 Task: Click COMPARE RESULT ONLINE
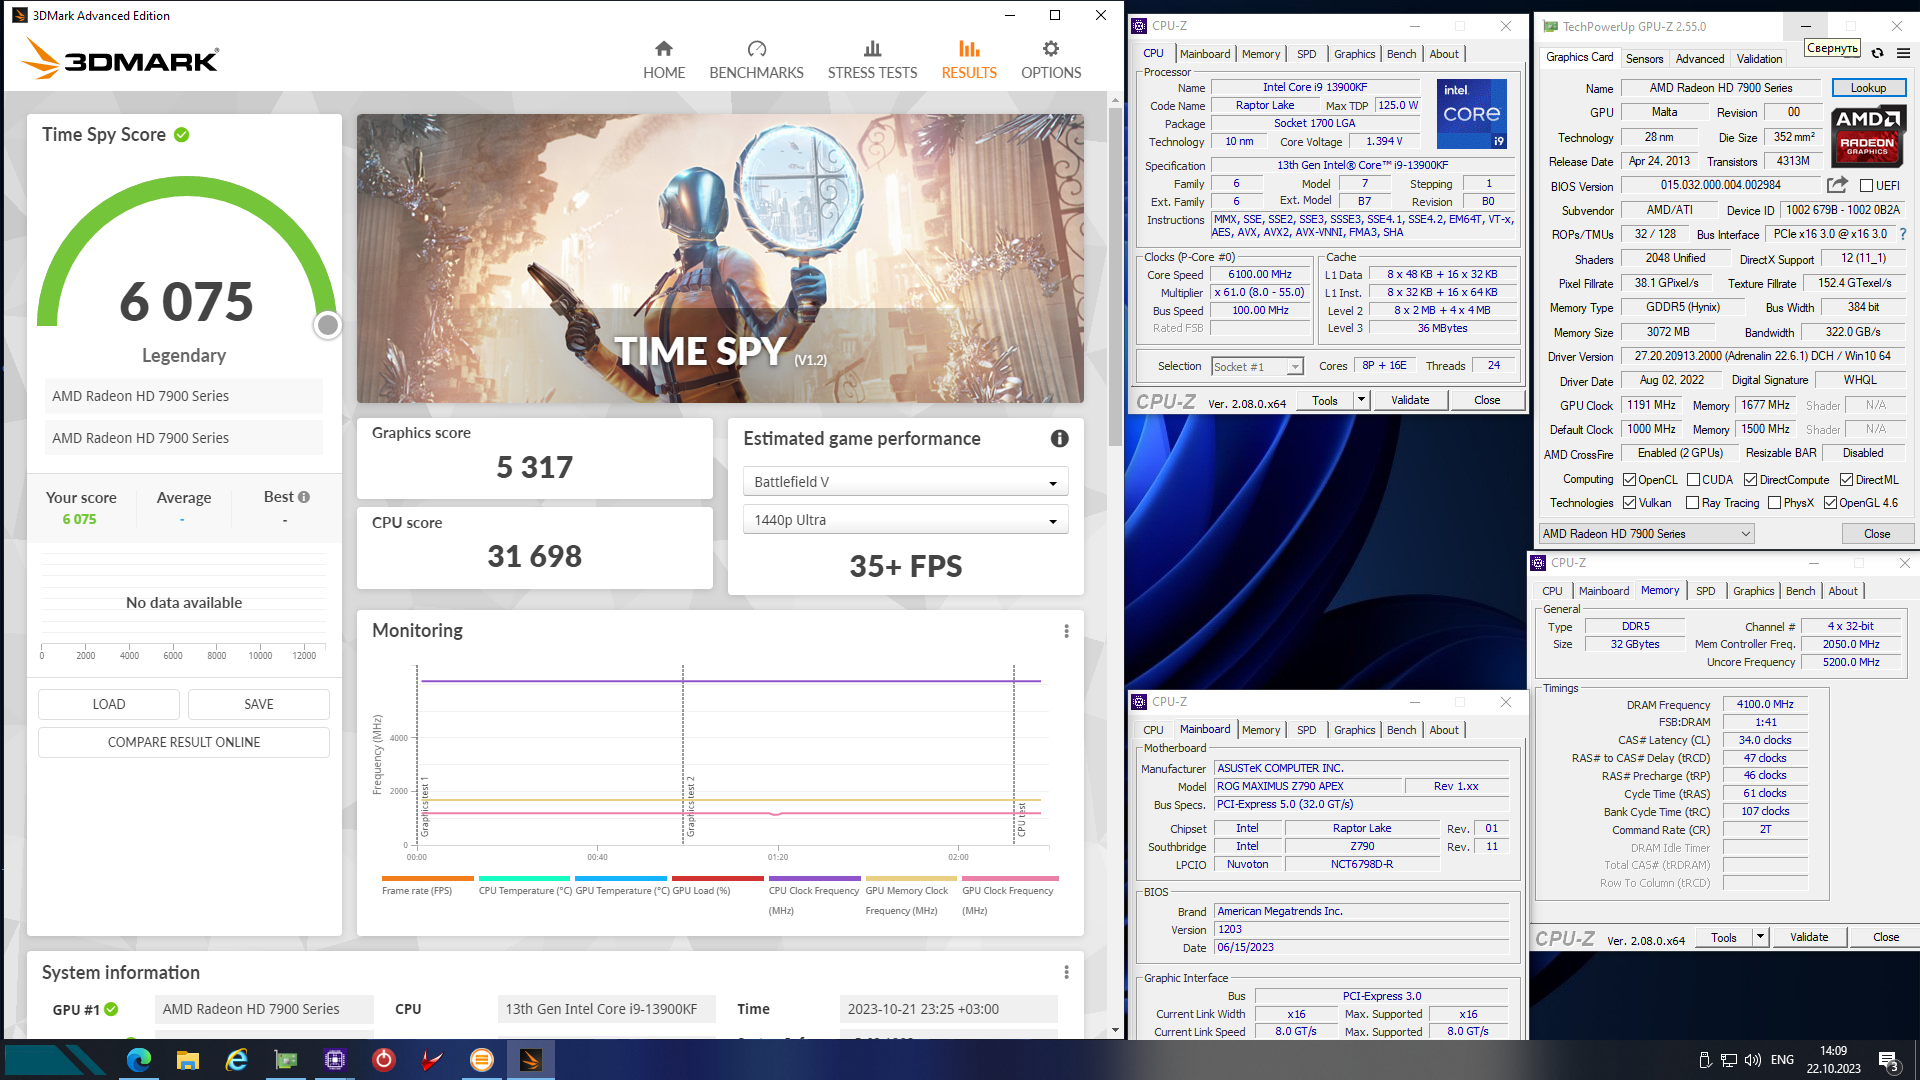point(184,742)
